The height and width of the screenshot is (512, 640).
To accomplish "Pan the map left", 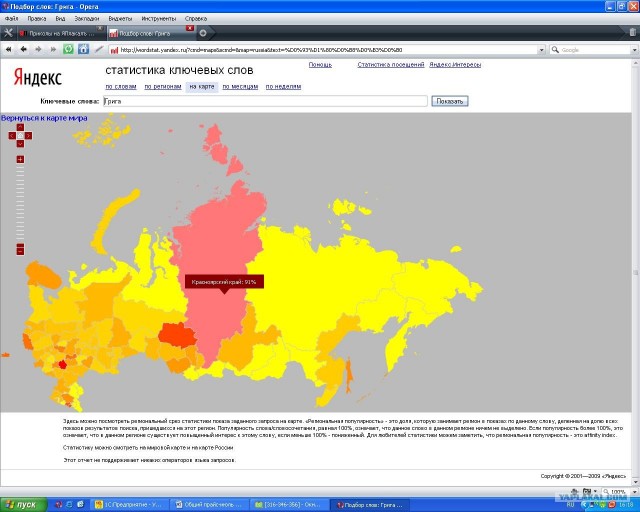I will (12, 136).
